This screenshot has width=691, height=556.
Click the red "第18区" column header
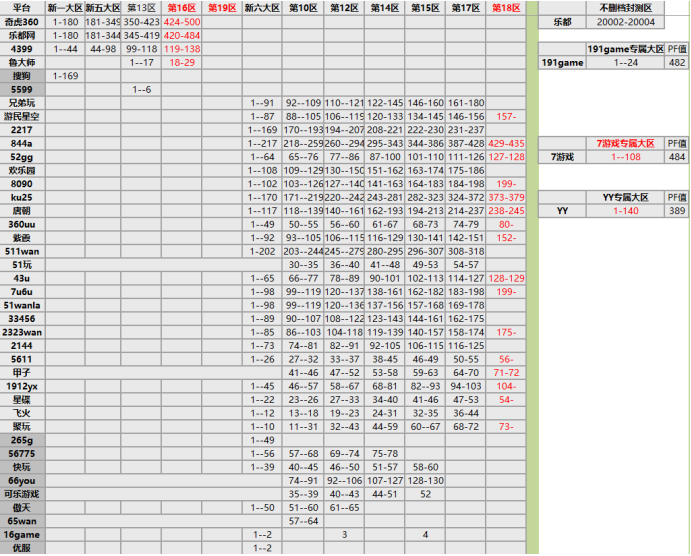(x=506, y=8)
